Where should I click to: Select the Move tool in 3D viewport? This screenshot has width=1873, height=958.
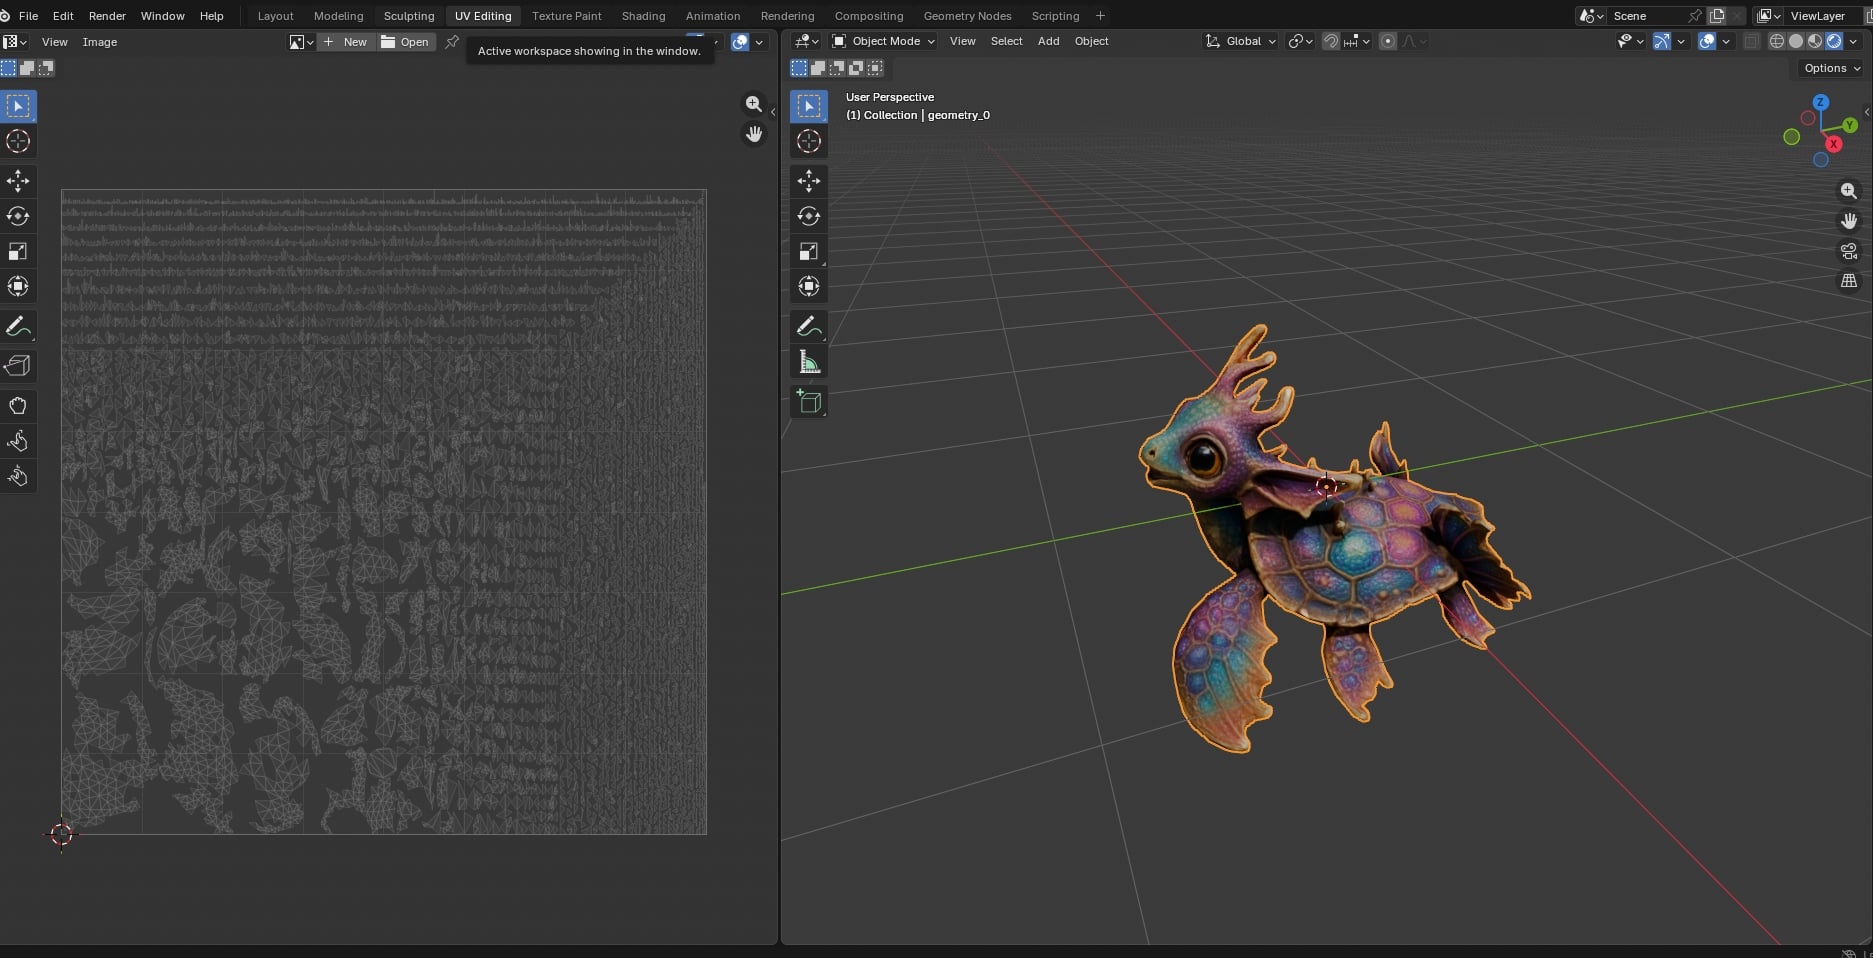pos(809,181)
